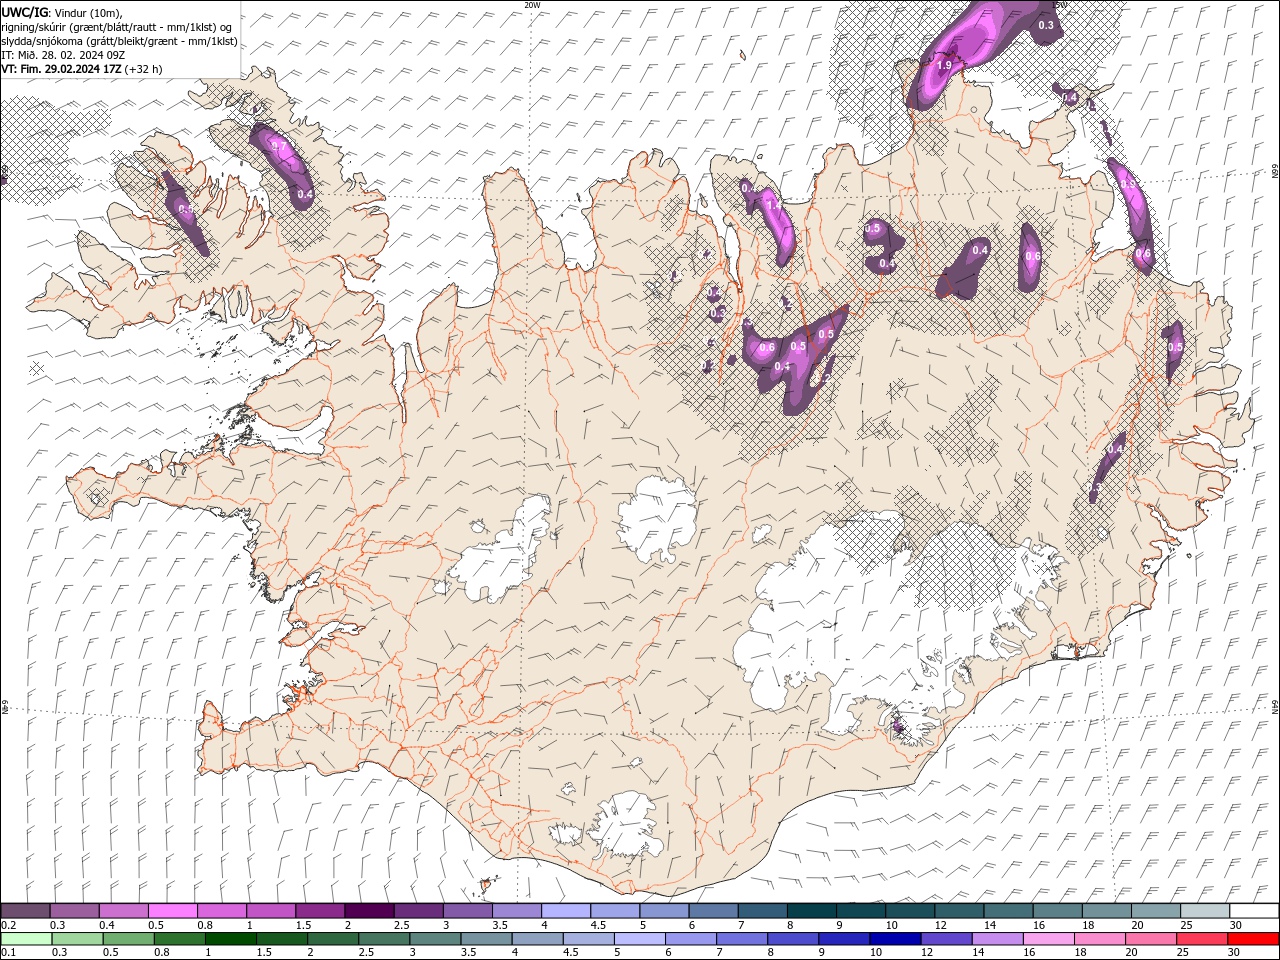This screenshot has height=960, width=1280.
Task: Select the light pink 16–18 swatch, lower legend
Action: click(1047, 939)
